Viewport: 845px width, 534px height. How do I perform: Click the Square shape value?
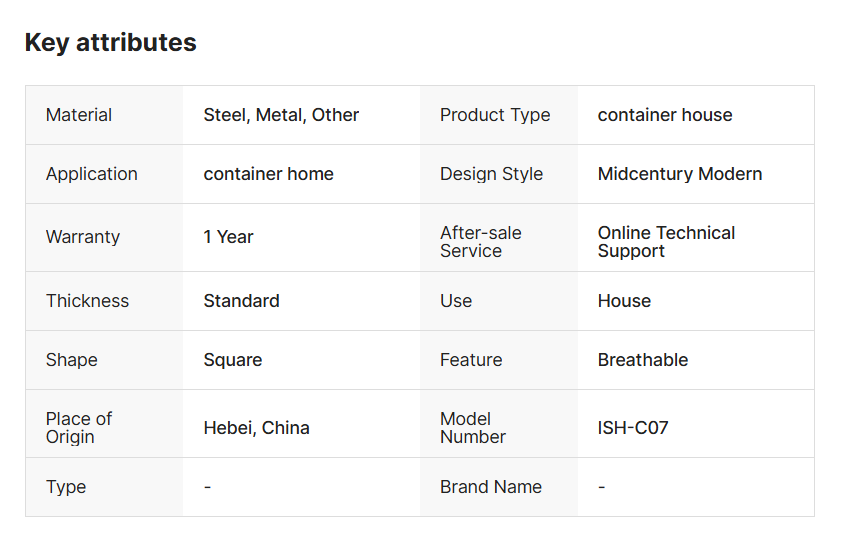[x=232, y=360]
